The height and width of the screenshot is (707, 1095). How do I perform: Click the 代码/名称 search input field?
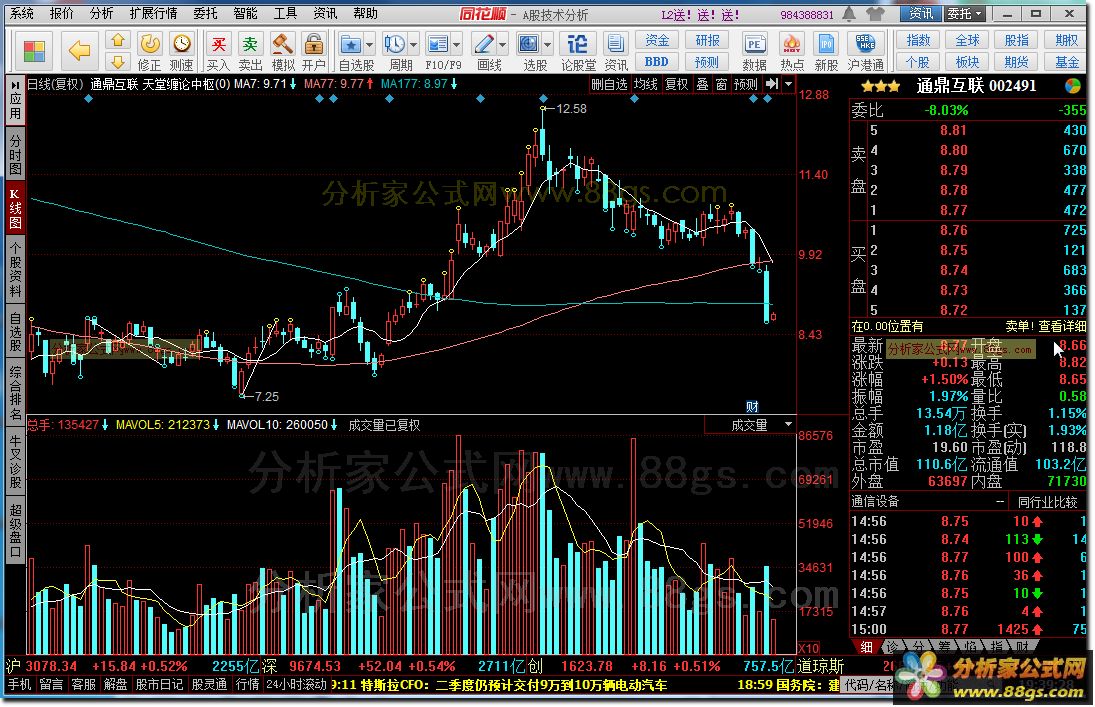point(869,684)
